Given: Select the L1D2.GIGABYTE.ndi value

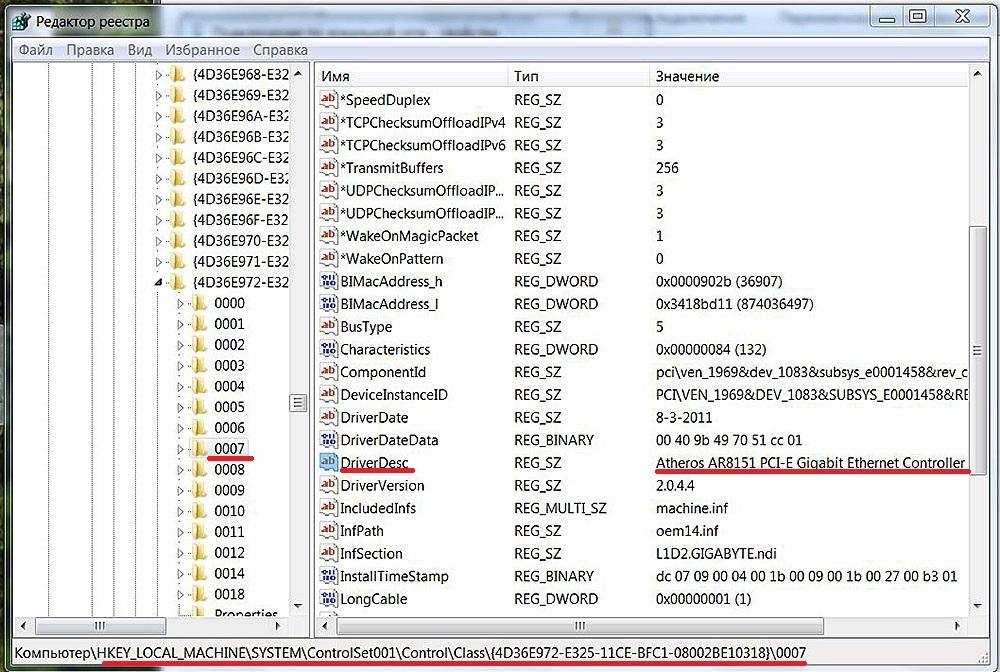Looking at the screenshot, I should 716,553.
